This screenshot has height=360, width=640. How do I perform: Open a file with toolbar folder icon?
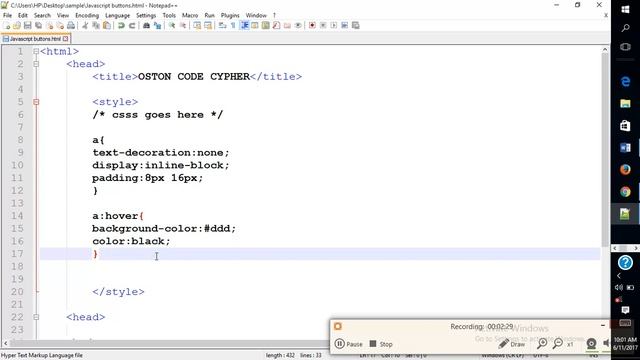[x=17, y=25]
